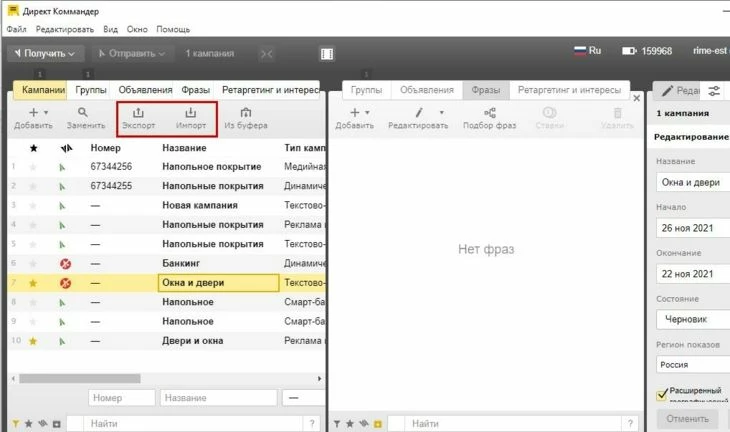Click the filter funnel icon in phrases panel
Viewport: 730px width, 432px height.
point(337,424)
